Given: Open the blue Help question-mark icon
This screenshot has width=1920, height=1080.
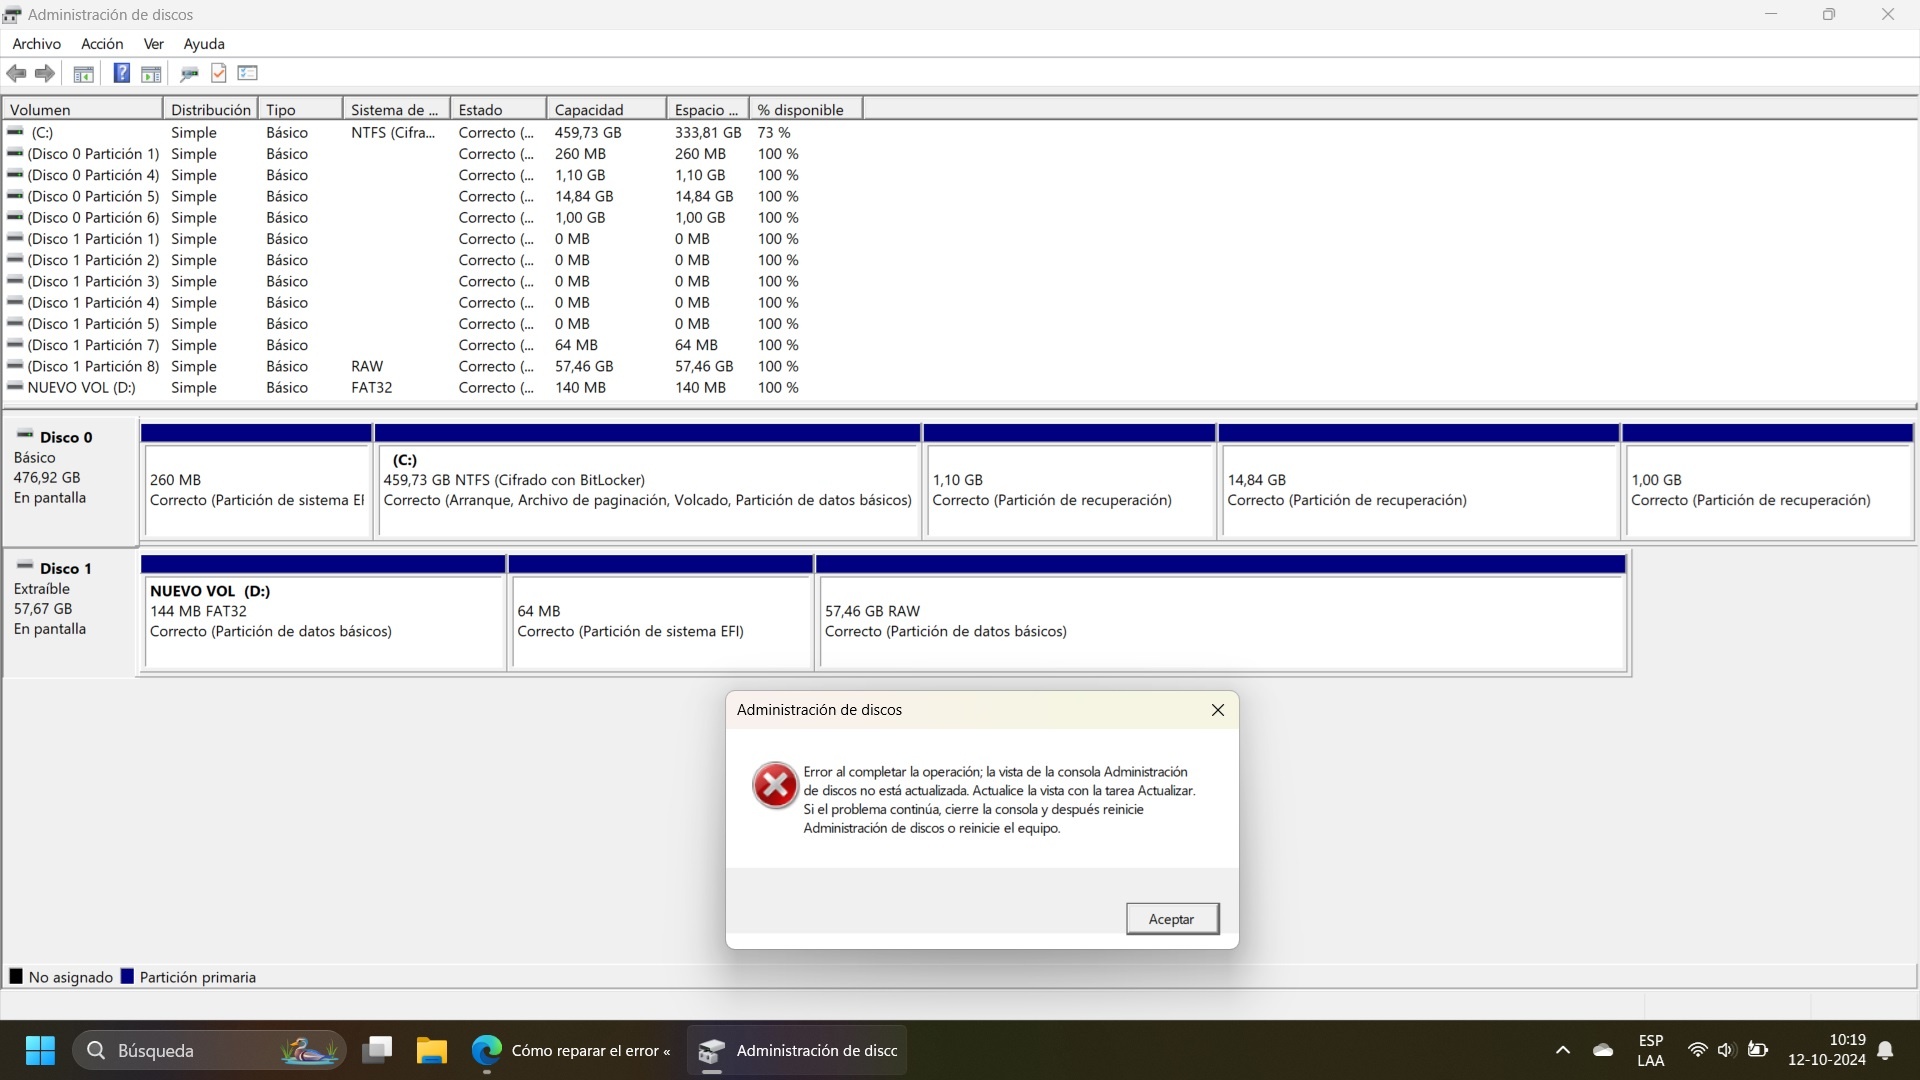Looking at the screenshot, I should click(x=121, y=73).
